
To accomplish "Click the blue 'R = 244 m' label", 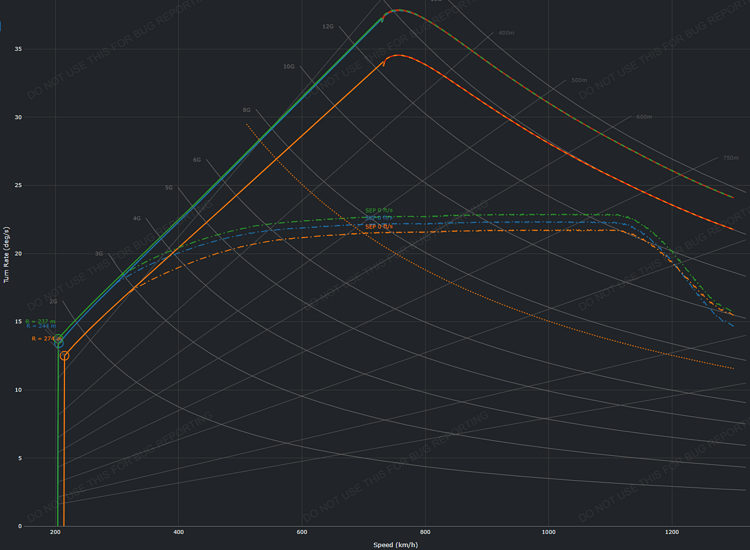I will [41, 326].
